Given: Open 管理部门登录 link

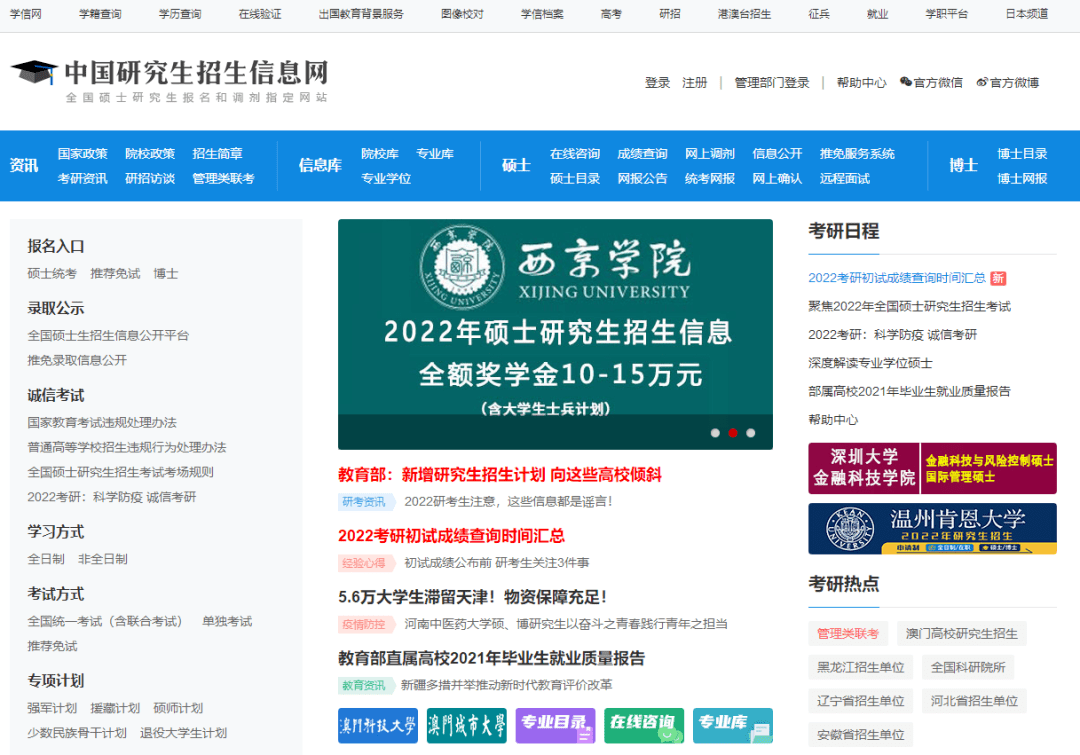Looking at the screenshot, I should tap(771, 83).
